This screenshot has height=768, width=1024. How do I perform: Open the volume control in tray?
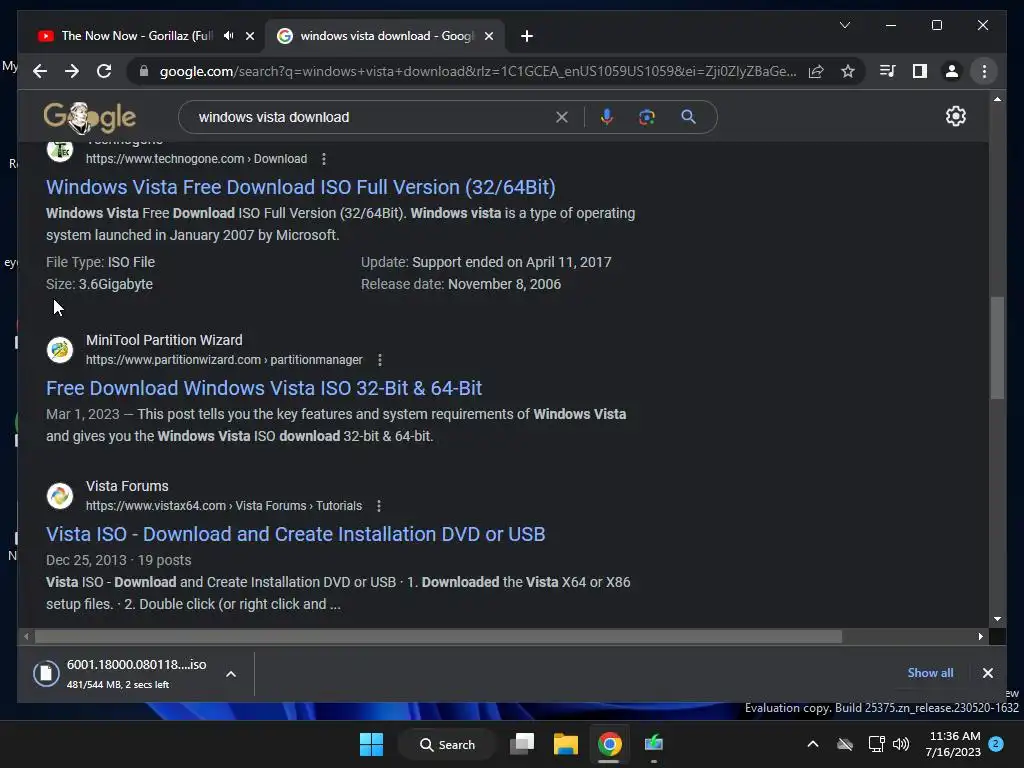click(901, 744)
